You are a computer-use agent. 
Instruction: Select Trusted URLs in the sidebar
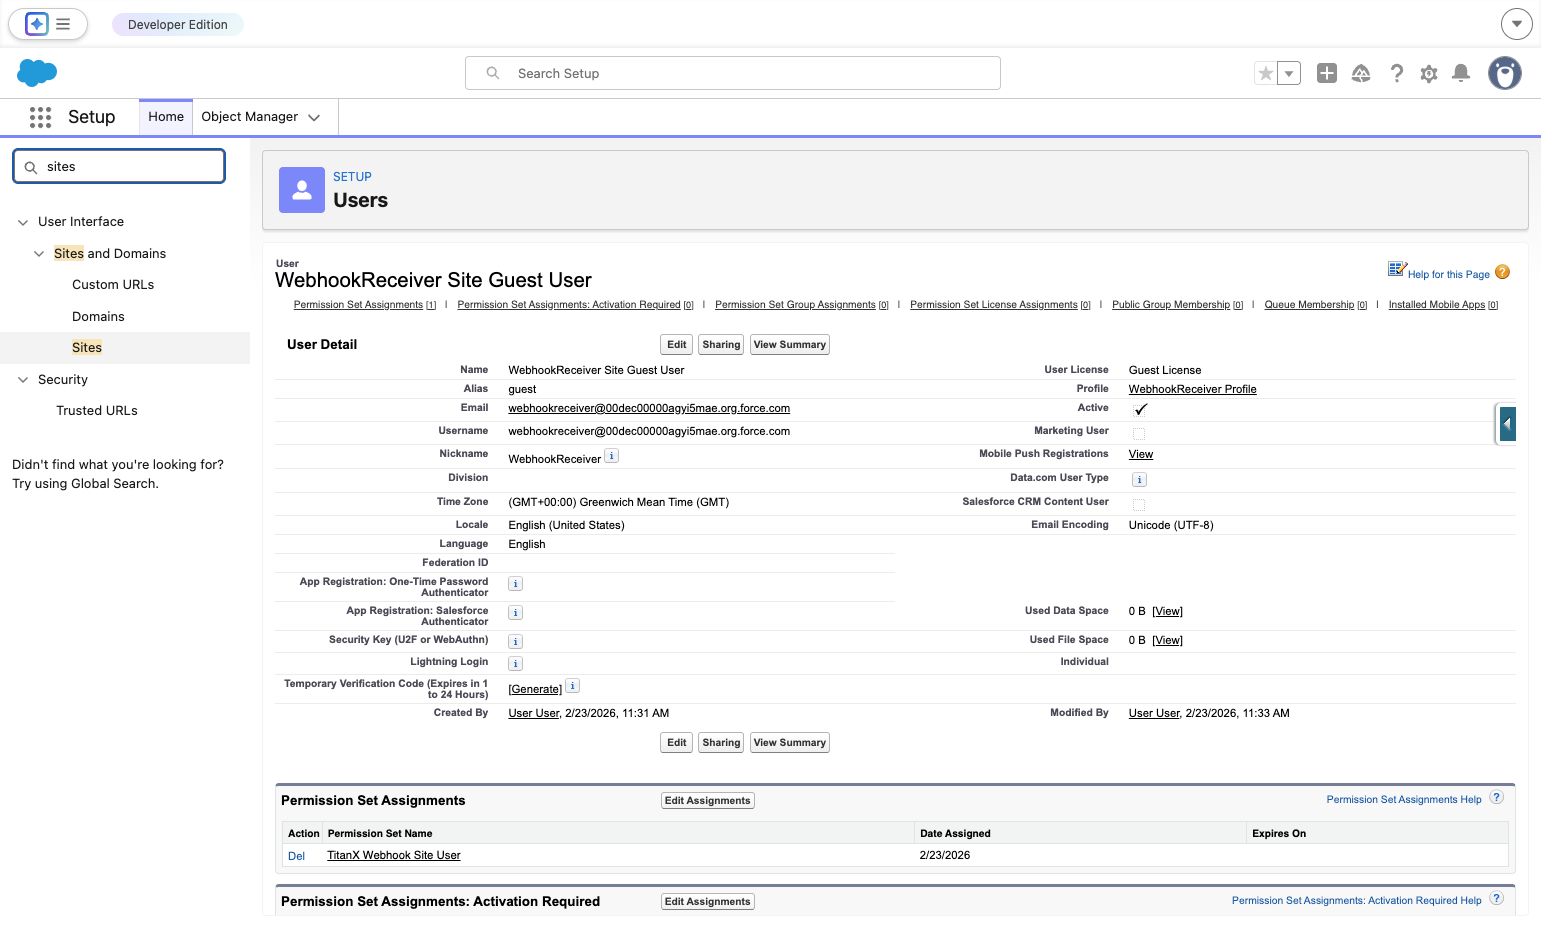point(97,411)
